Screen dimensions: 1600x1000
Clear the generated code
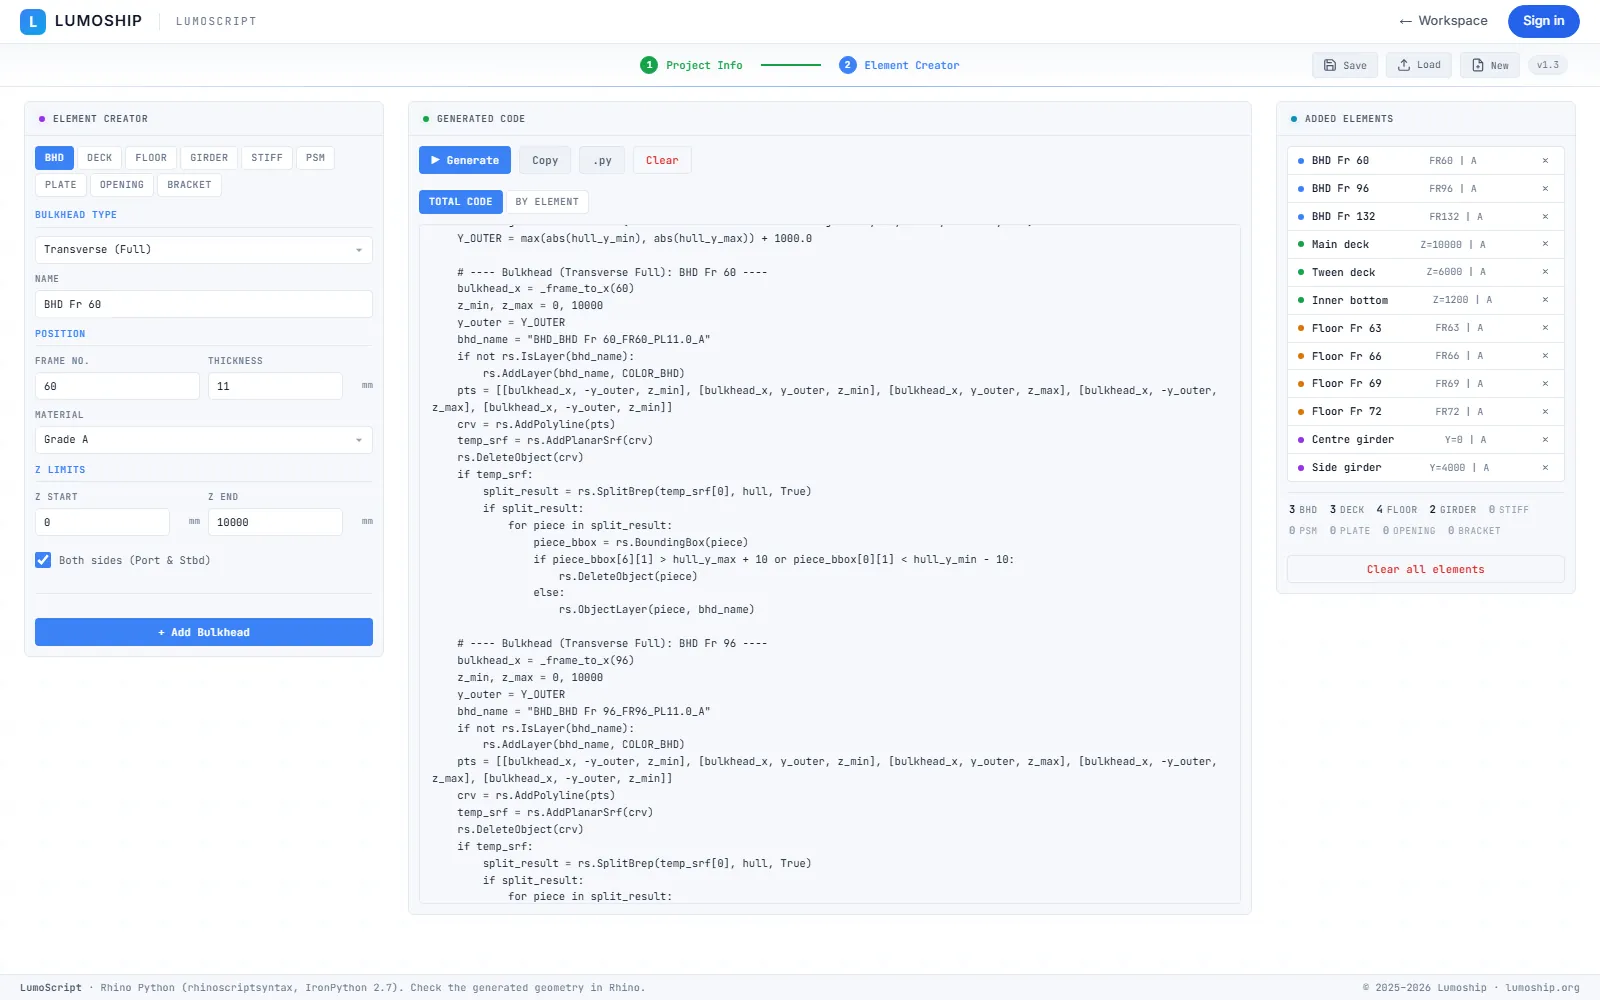(x=662, y=160)
